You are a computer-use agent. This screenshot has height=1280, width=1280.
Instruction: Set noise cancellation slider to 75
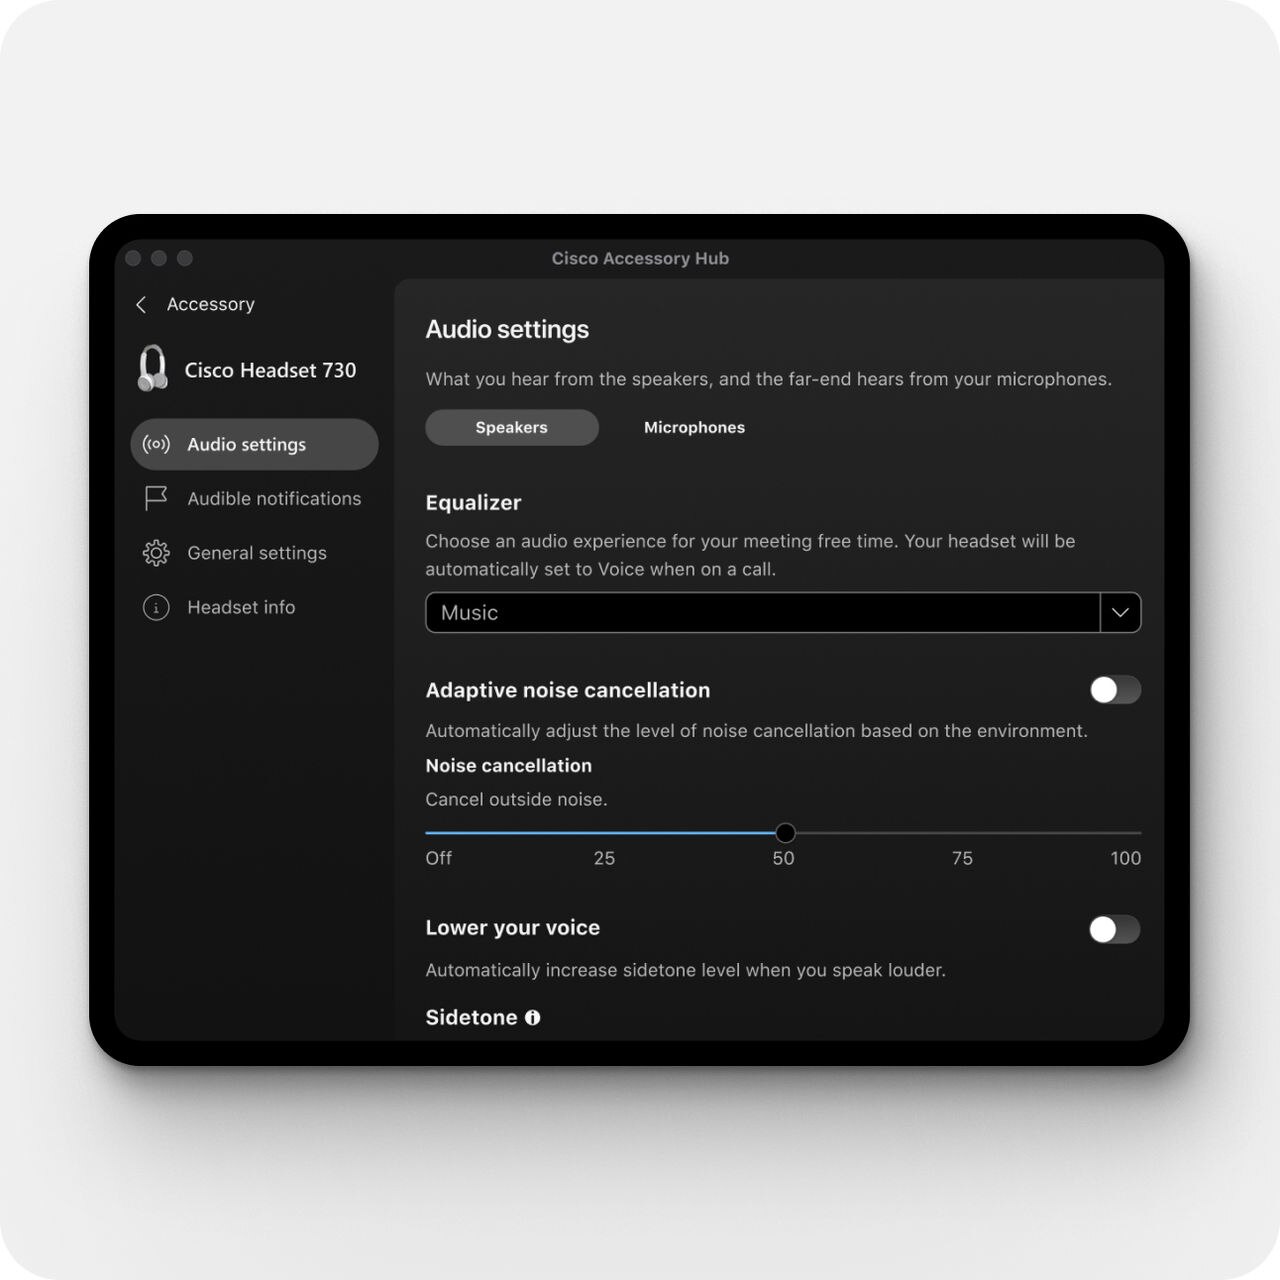(962, 832)
